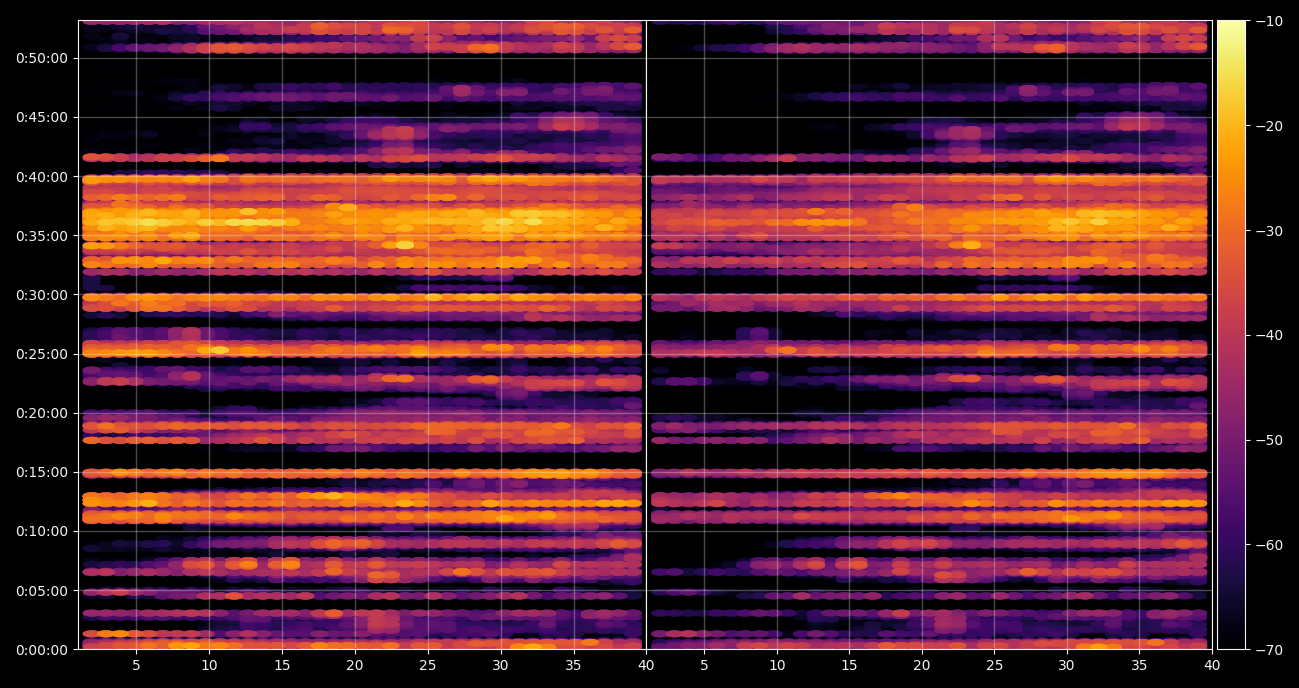1299x688 pixels.
Task: Click the 0:20:00 time axis label
Action: point(41,413)
